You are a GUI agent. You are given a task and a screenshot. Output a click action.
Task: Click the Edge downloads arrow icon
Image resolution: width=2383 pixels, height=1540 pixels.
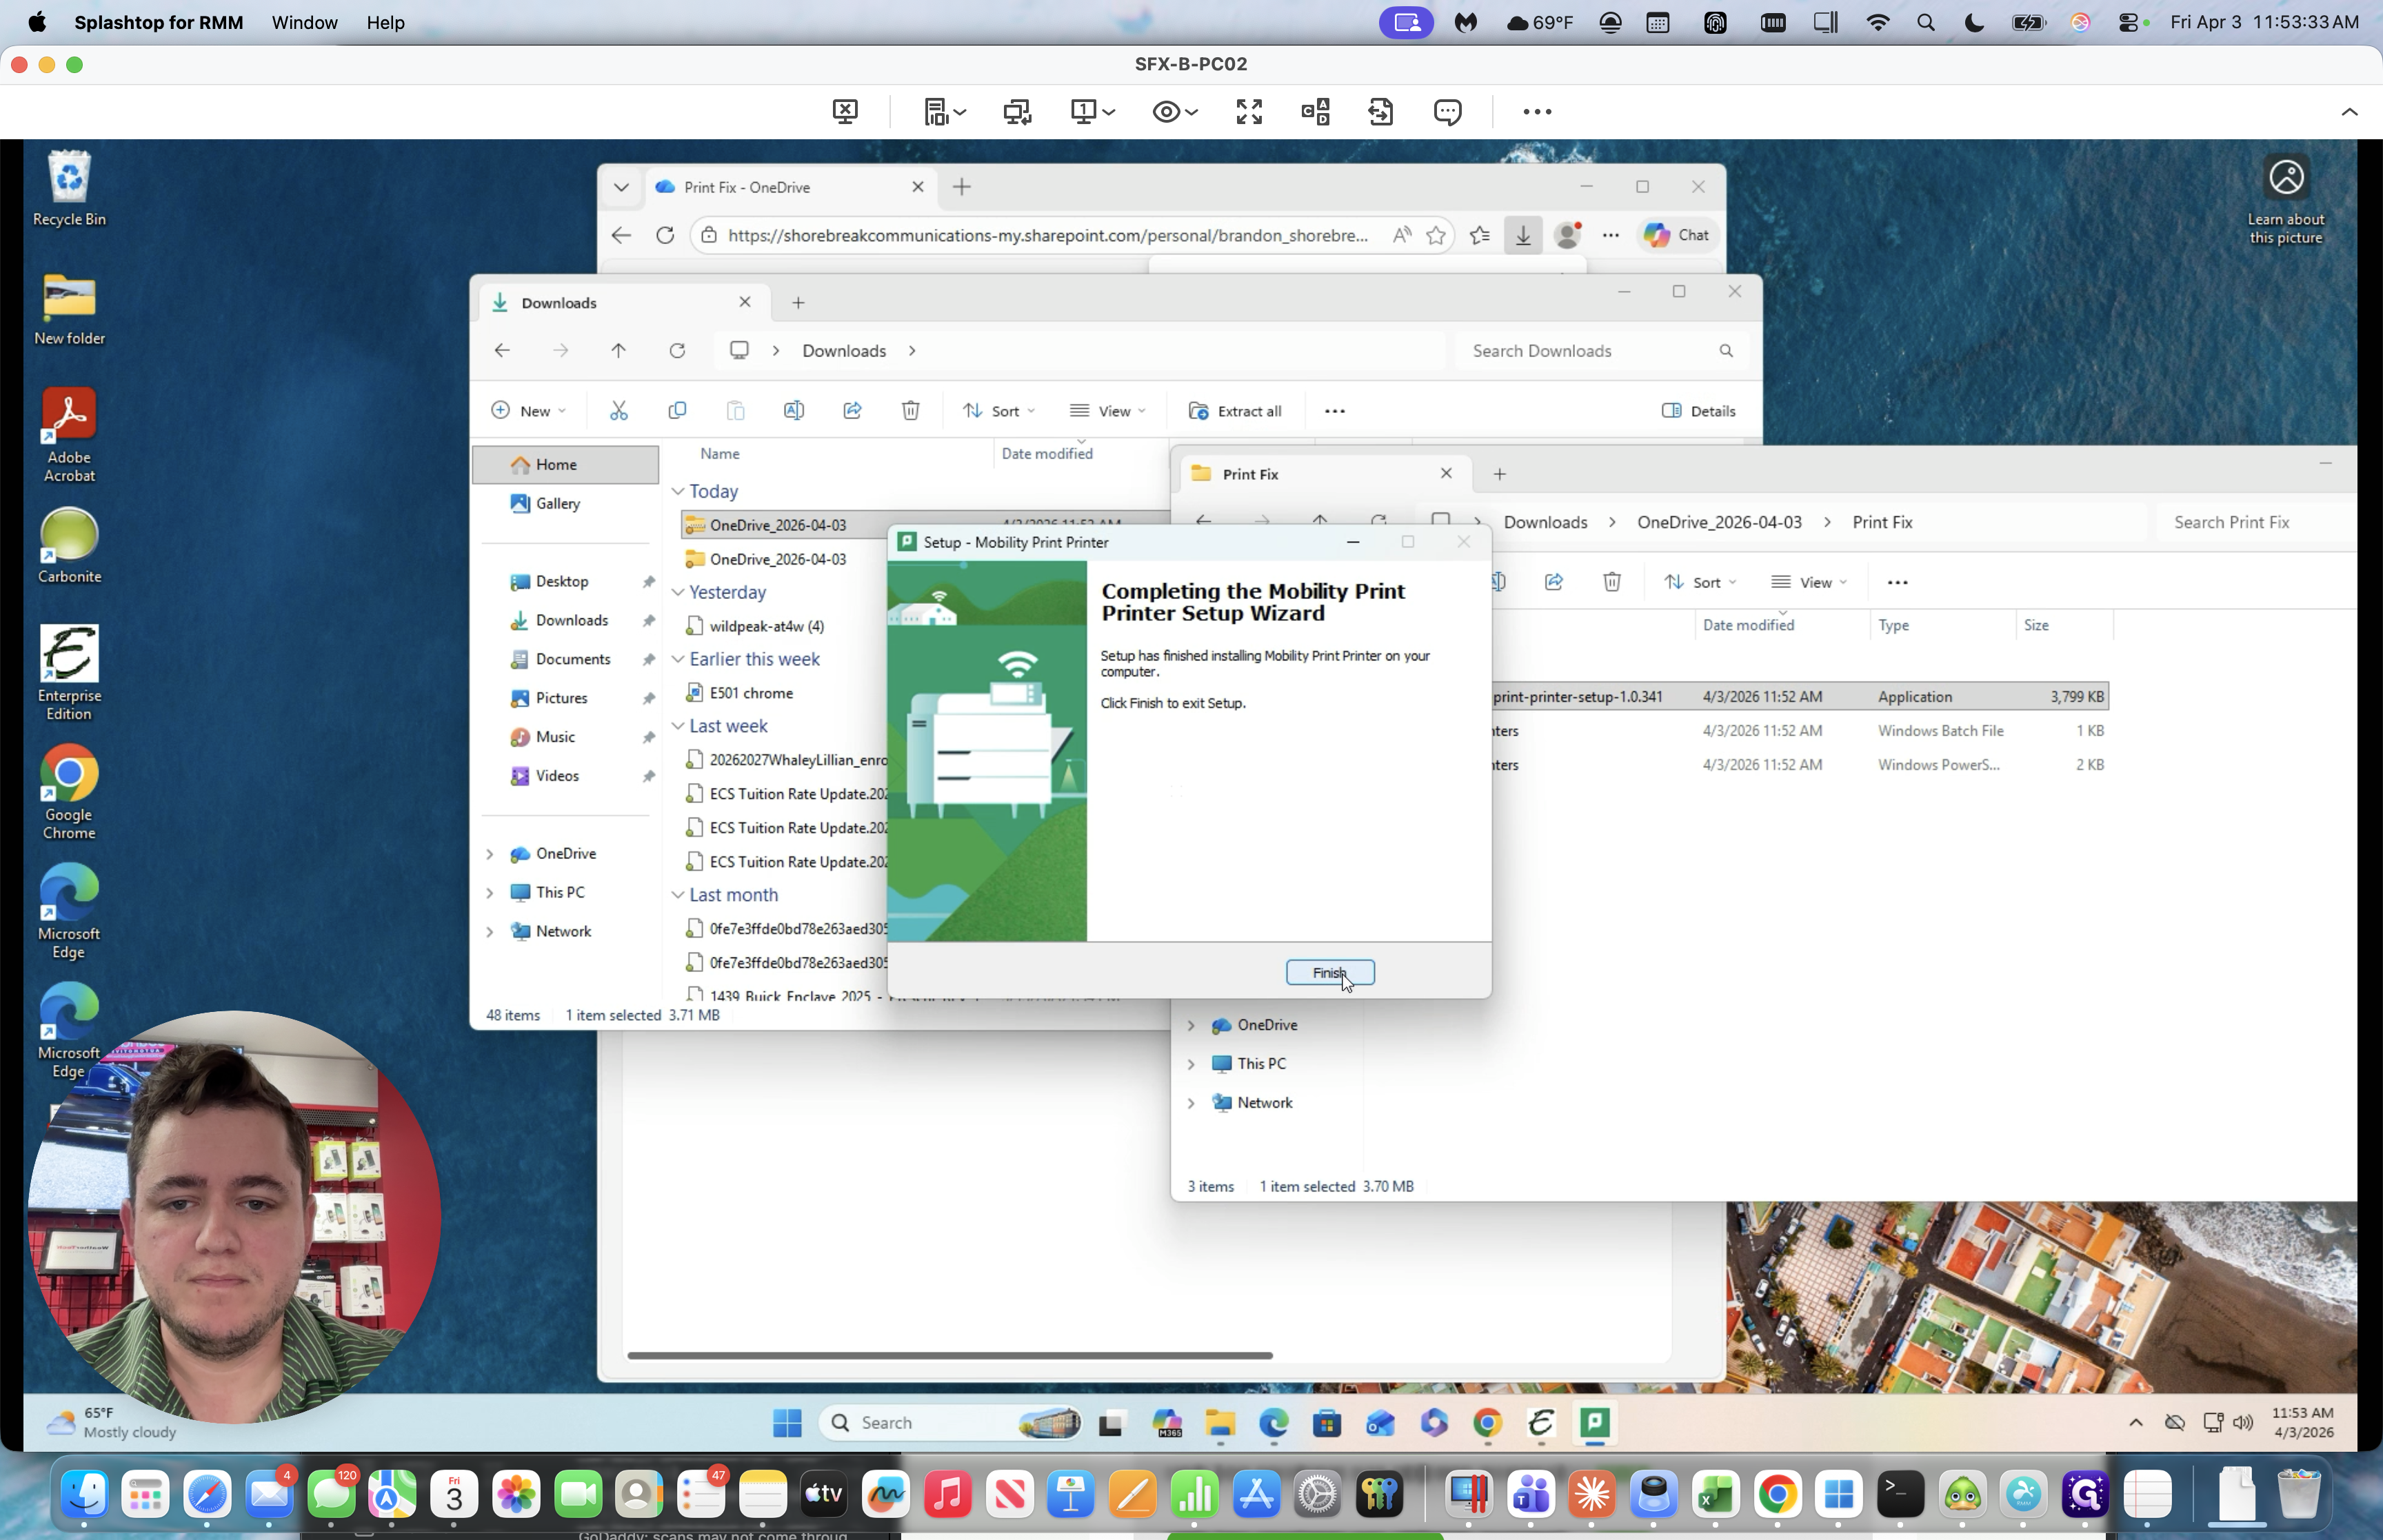point(1522,235)
